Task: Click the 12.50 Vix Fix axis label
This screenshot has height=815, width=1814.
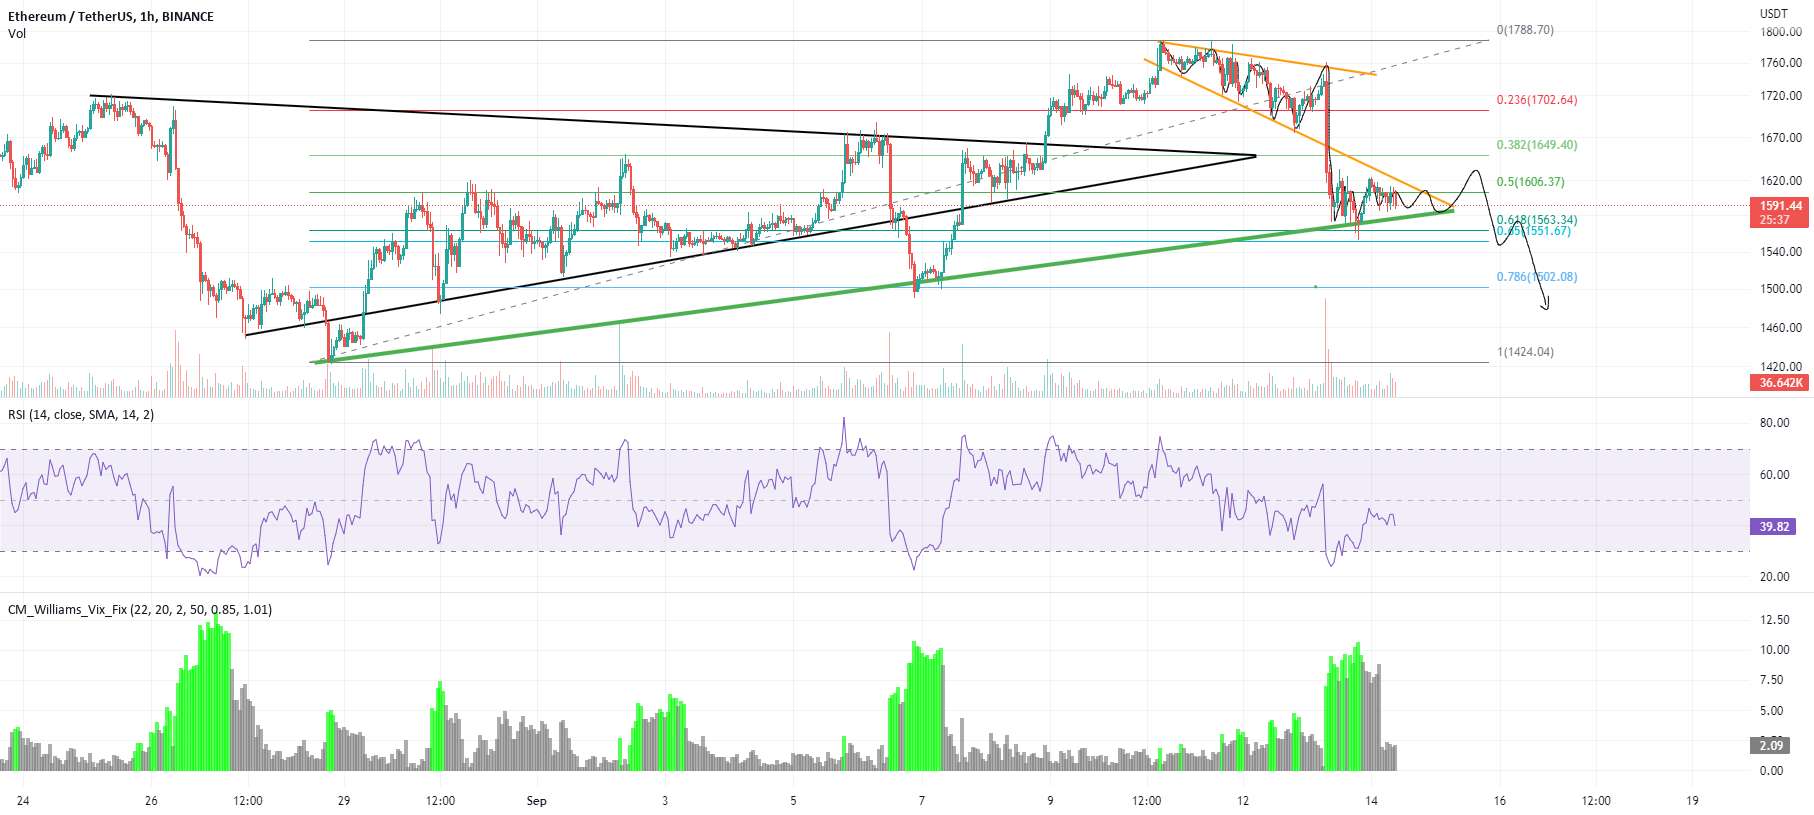Action: (x=1775, y=620)
